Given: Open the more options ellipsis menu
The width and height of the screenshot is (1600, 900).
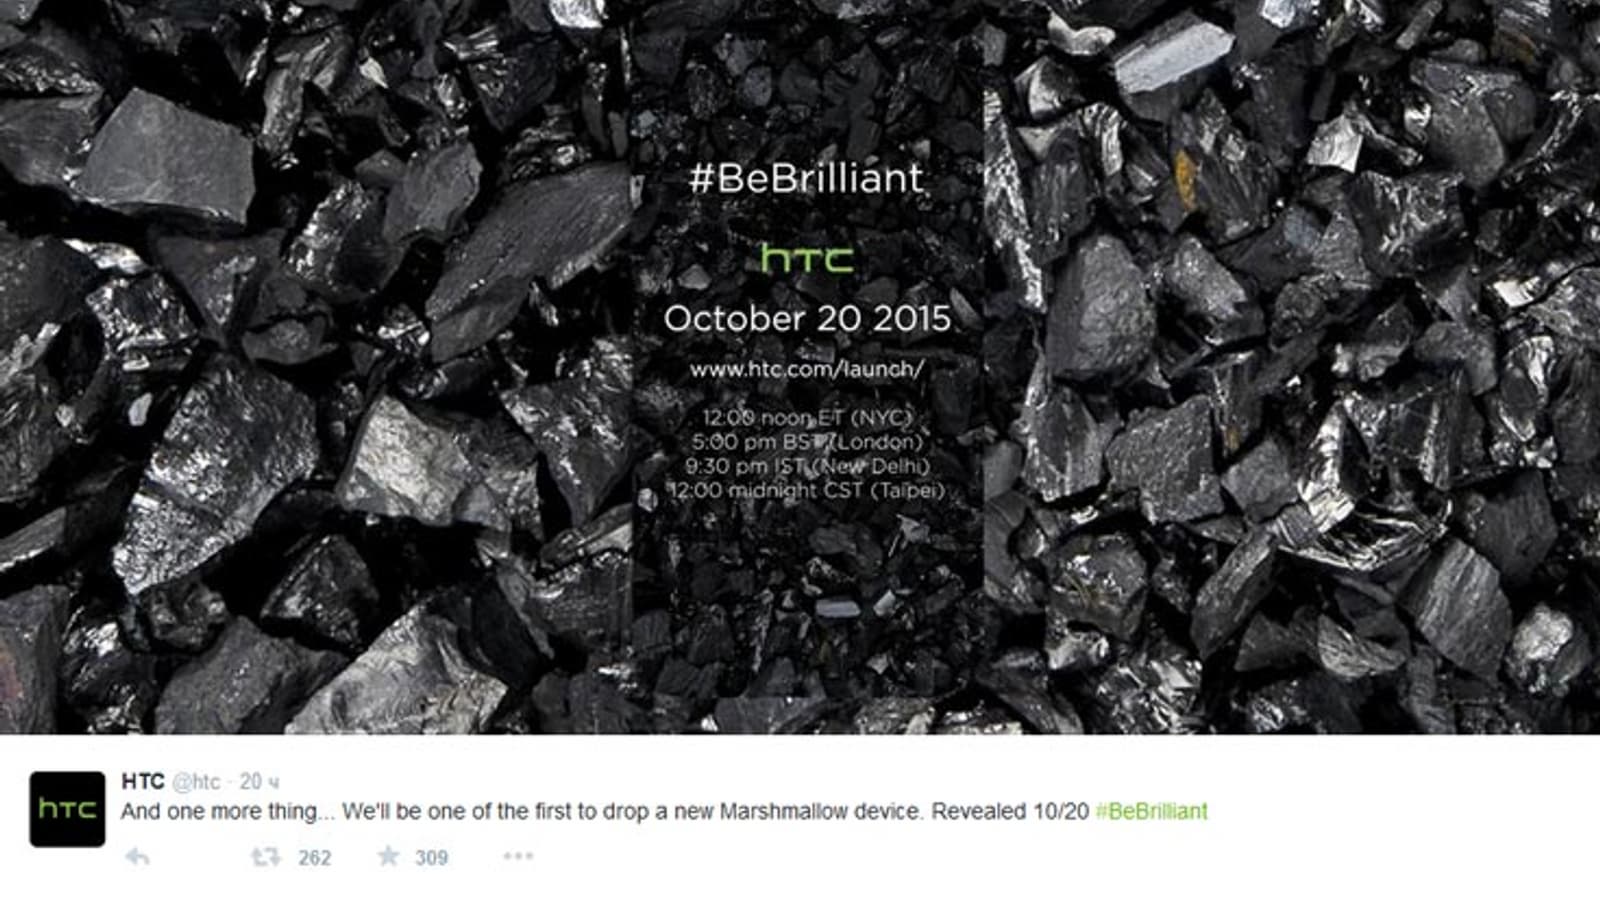Looking at the screenshot, I should 518,856.
